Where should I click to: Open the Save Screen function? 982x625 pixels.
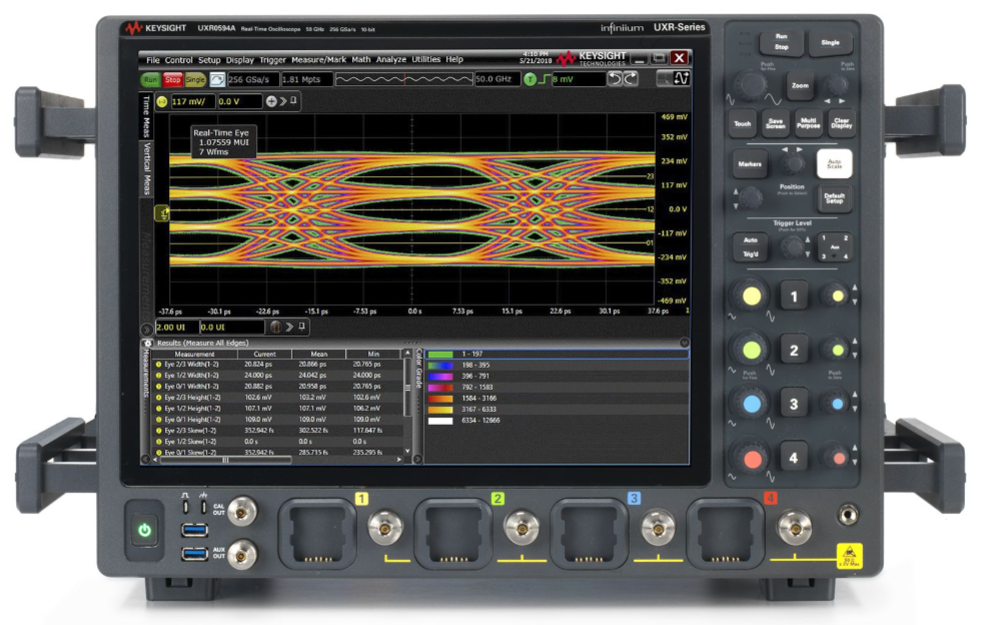point(776,124)
